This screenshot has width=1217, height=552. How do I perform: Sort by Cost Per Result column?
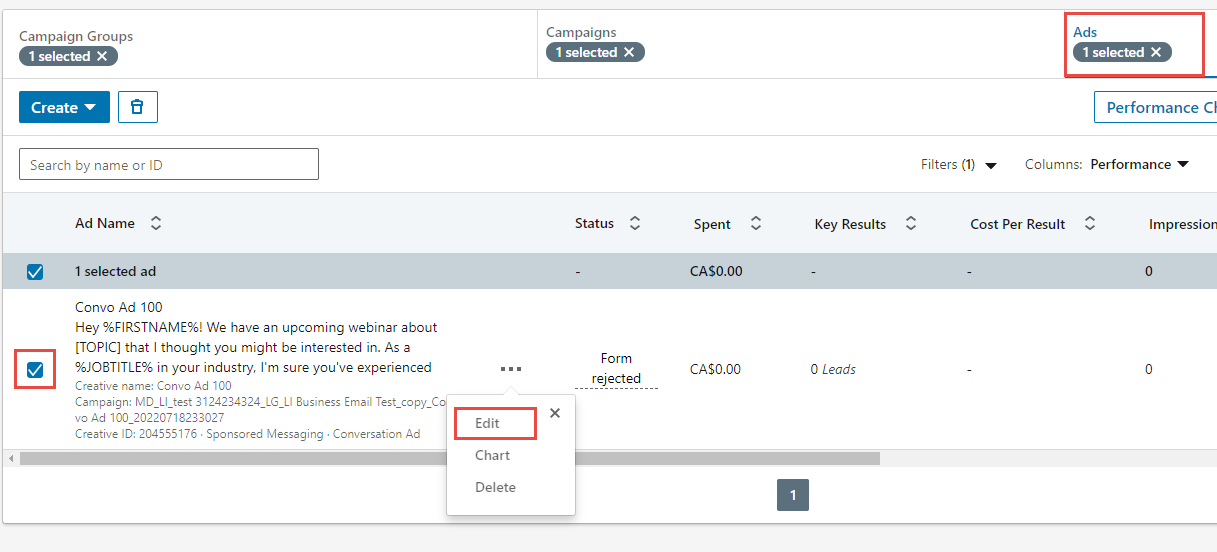[1090, 224]
